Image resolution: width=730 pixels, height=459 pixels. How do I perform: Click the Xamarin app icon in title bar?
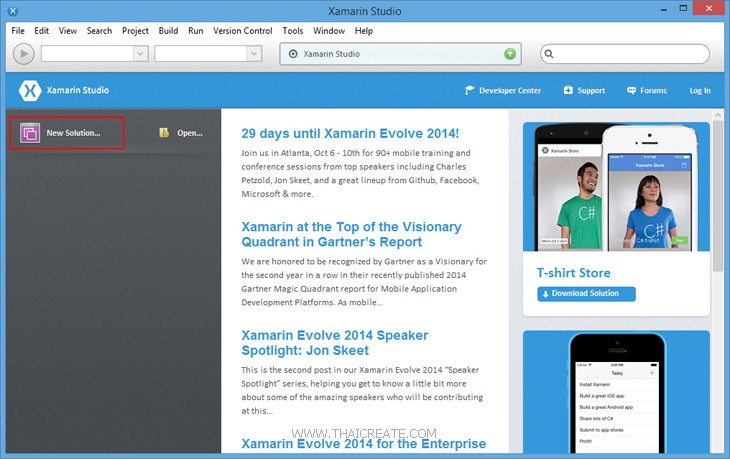click(x=13, y=10)
